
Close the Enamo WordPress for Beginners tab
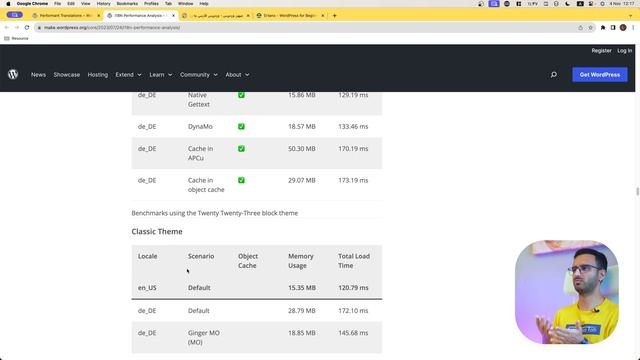click(322, 16)
